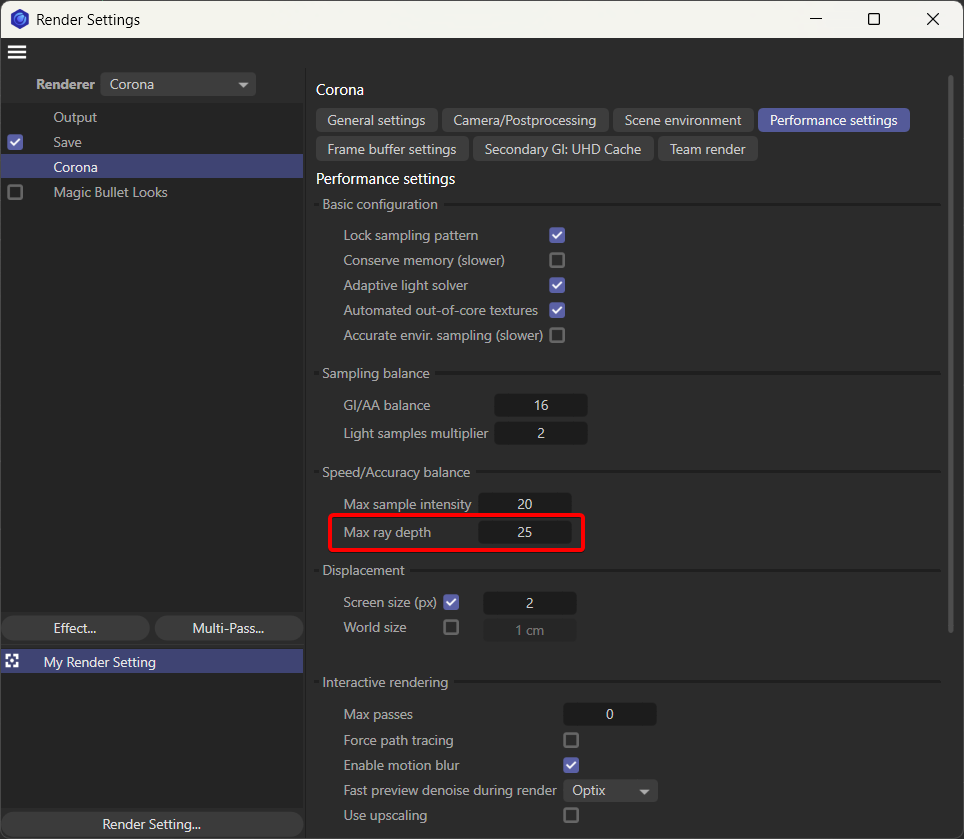Image resolution: width=964 pixels, height=839 pixels.
Task: Switch to General settings tab
Action: tap(376, 120)
